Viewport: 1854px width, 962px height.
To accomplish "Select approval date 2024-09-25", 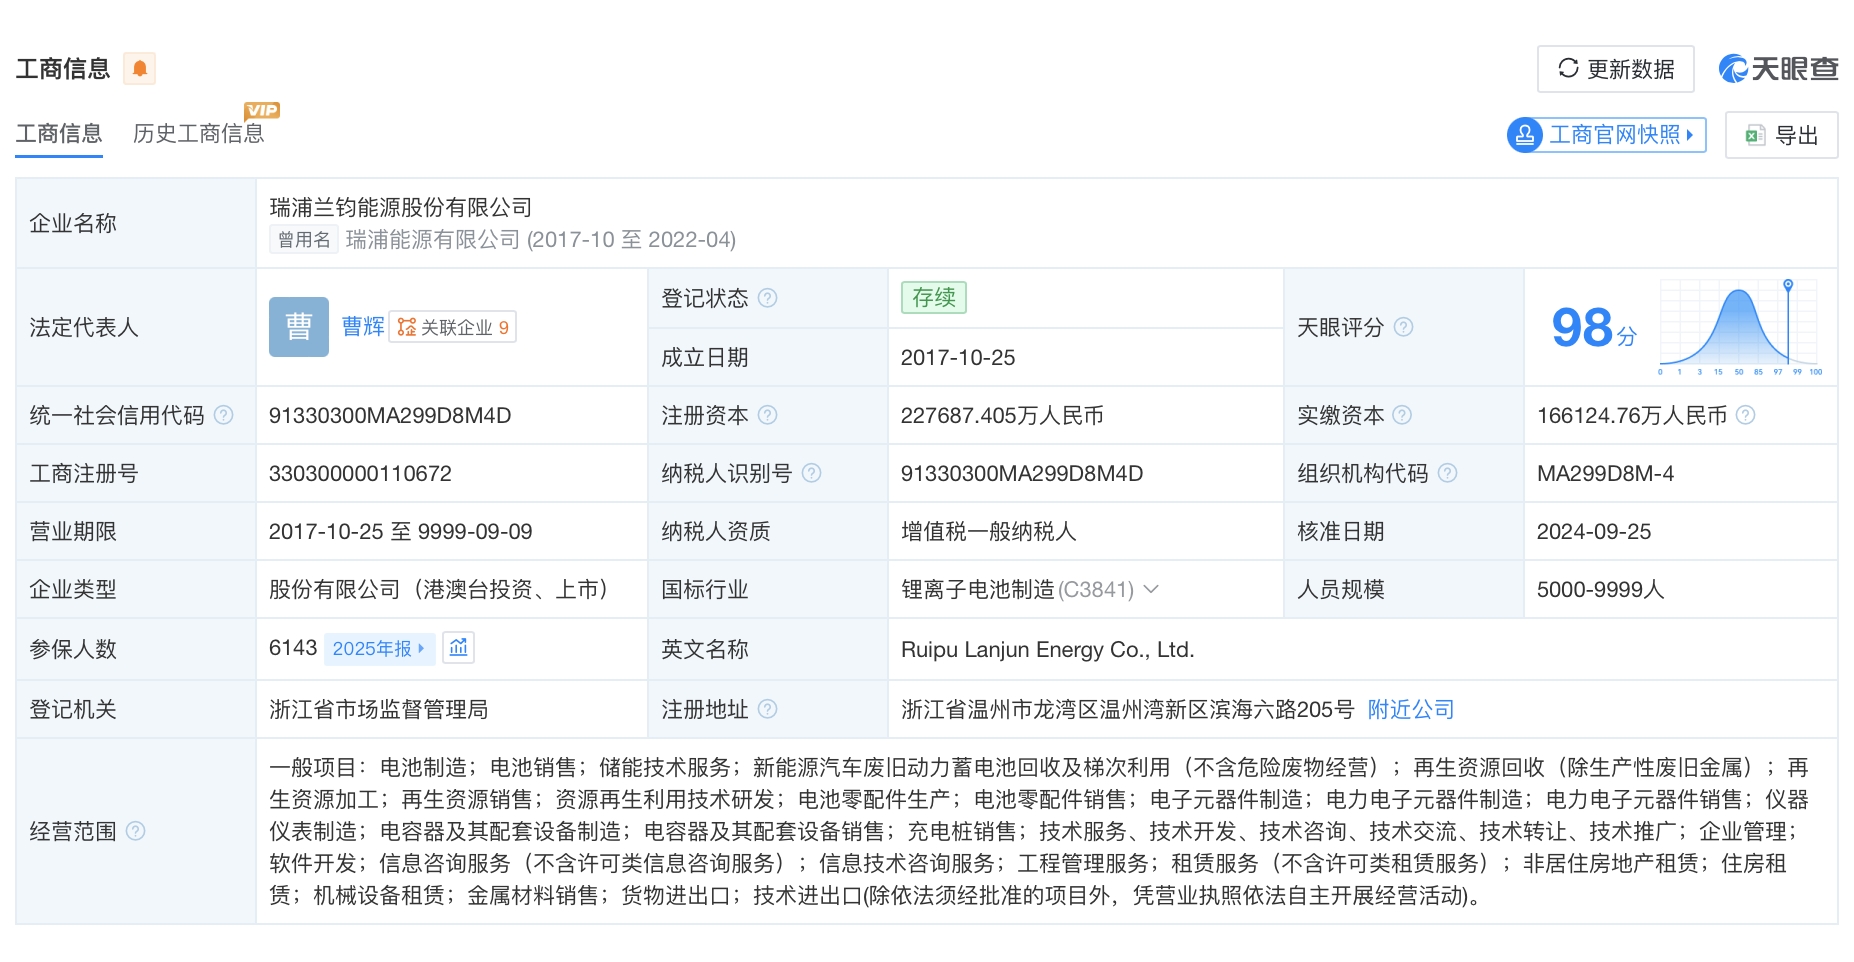I will pos(1594,531).
